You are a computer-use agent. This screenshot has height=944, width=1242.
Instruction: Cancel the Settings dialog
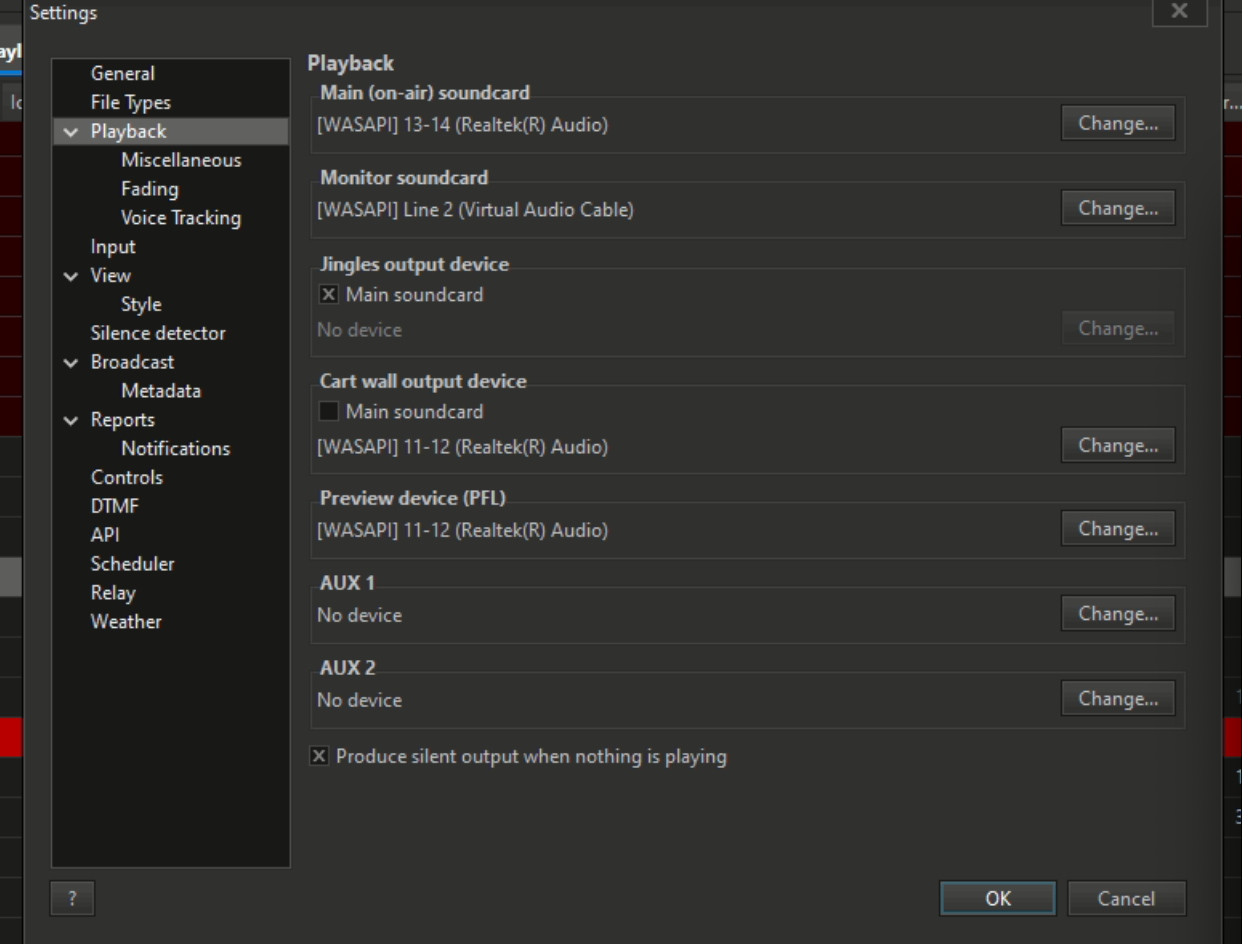point(1127,898)
